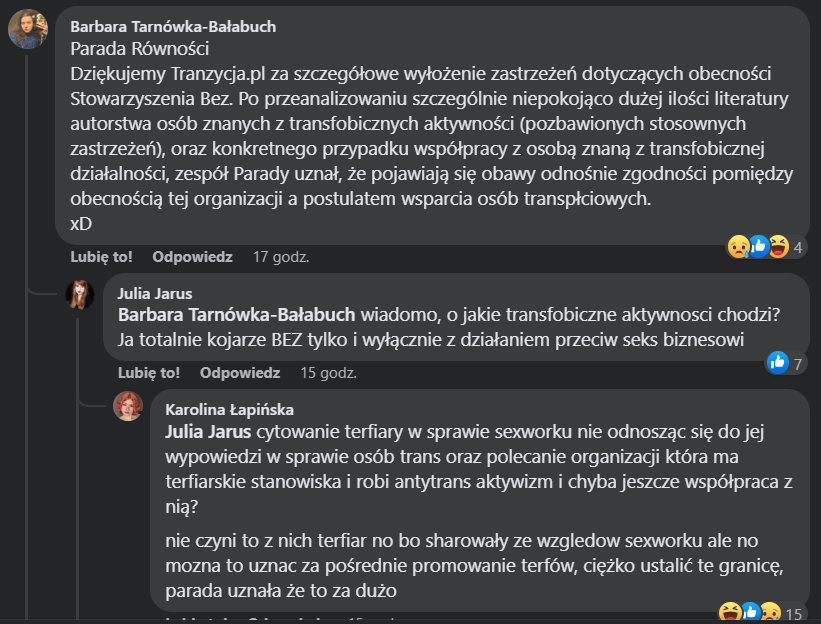Image resolution: width=821 pixels, height=624 pixels.
Task: Click the laughing reaction emoji on Barbara's comment
Action: pos(778,246)
